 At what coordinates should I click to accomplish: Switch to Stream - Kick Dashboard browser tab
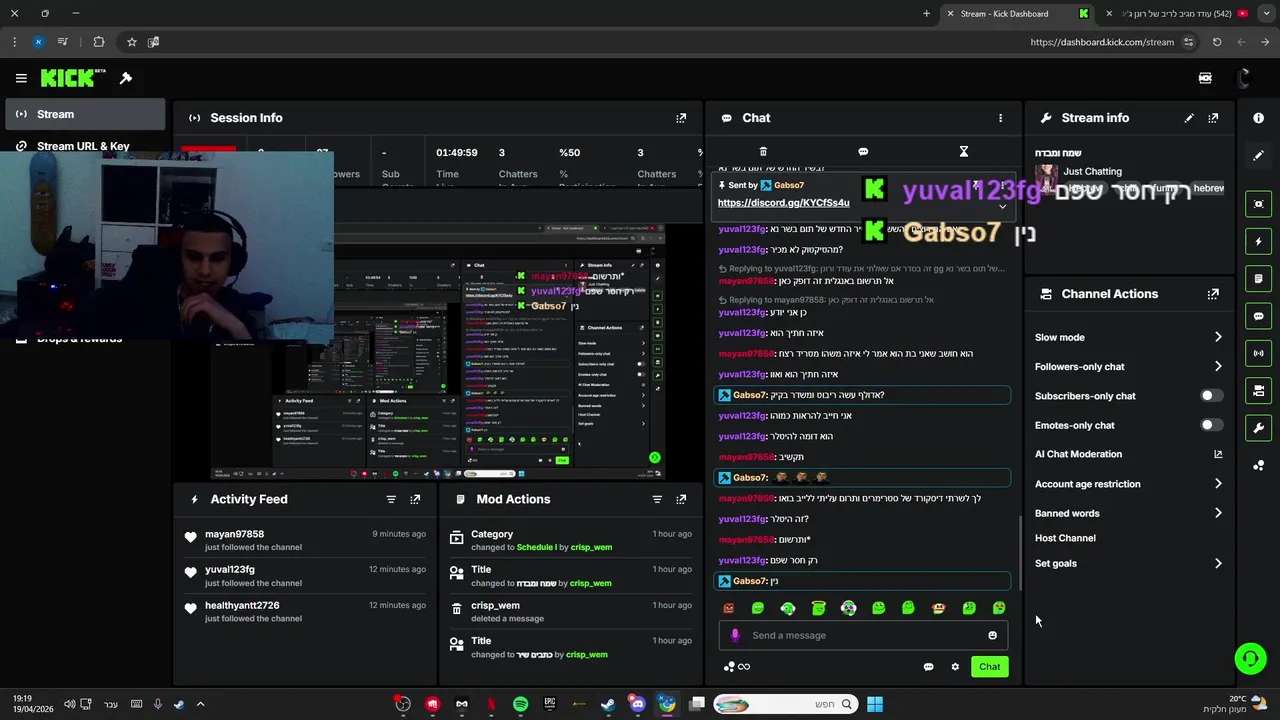coord(1017,14)
